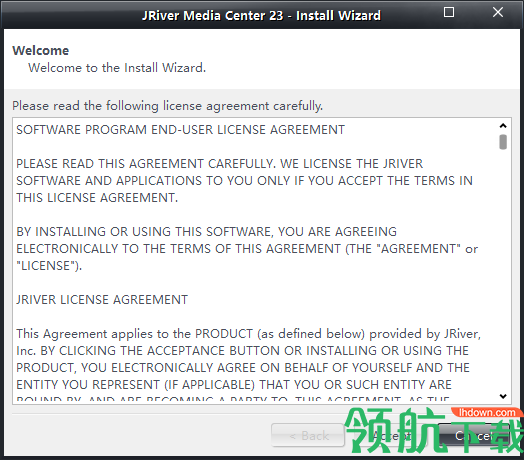This screenshot has width=524, height=460.
Task: Click the 'JRIVER LICENSE AGREEMENT' line
Action: coord(102,300)
